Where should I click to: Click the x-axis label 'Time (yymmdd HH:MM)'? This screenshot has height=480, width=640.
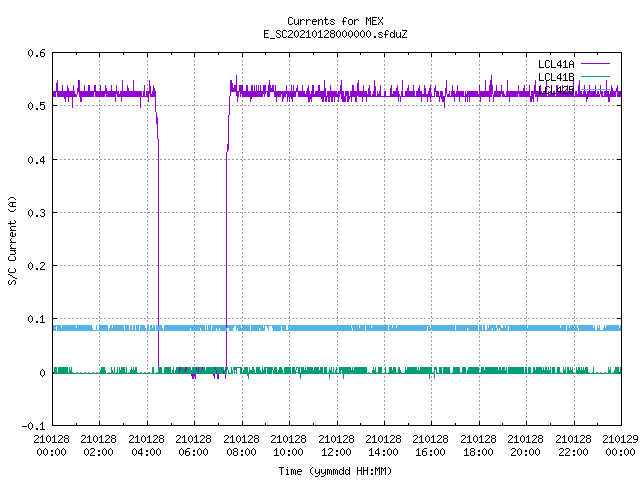[335, 471]
